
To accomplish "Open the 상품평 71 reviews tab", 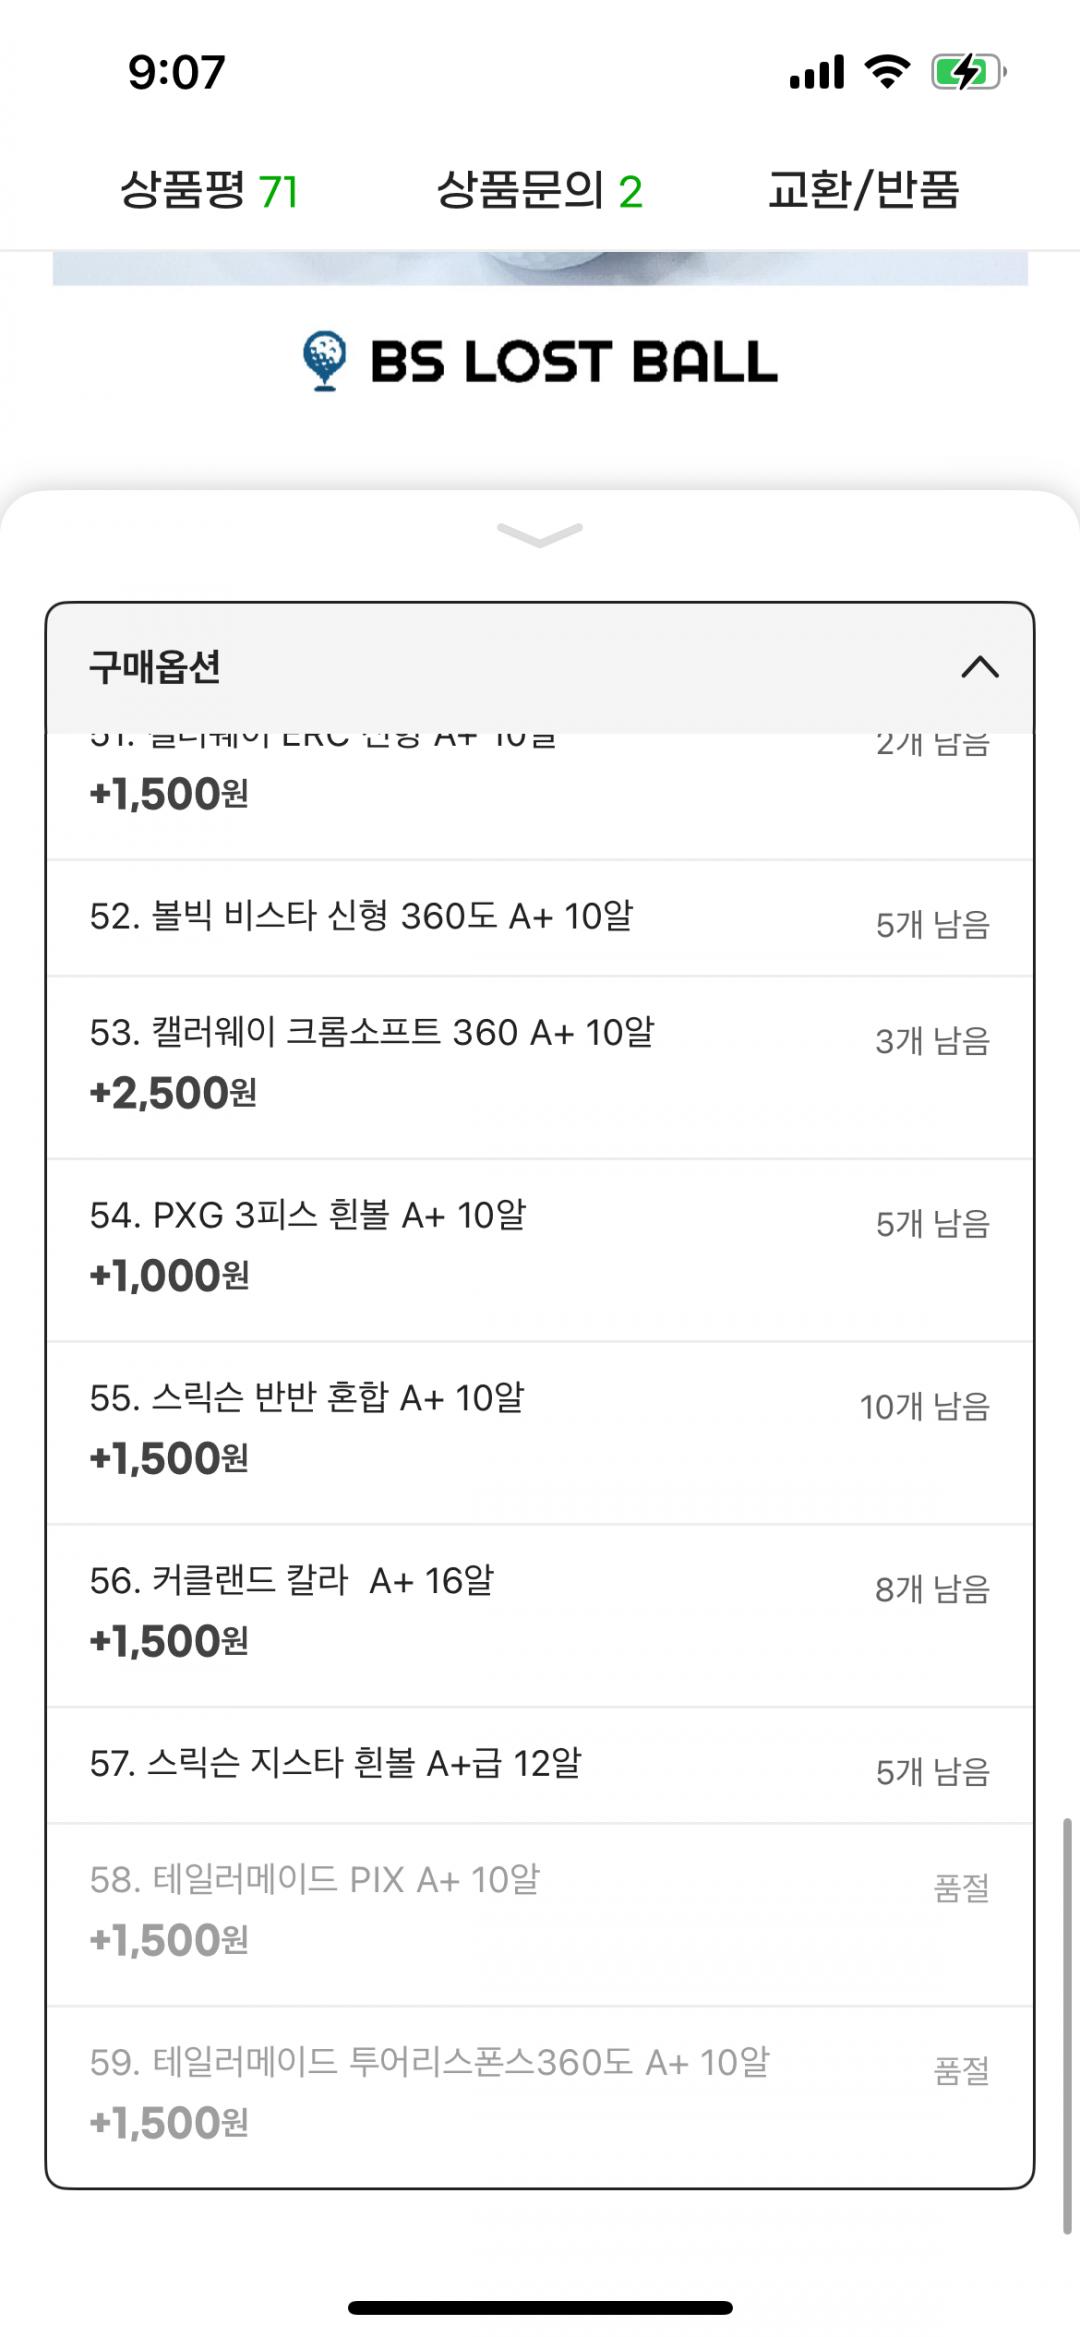I will pyautogui.click(x=209, y=190).
